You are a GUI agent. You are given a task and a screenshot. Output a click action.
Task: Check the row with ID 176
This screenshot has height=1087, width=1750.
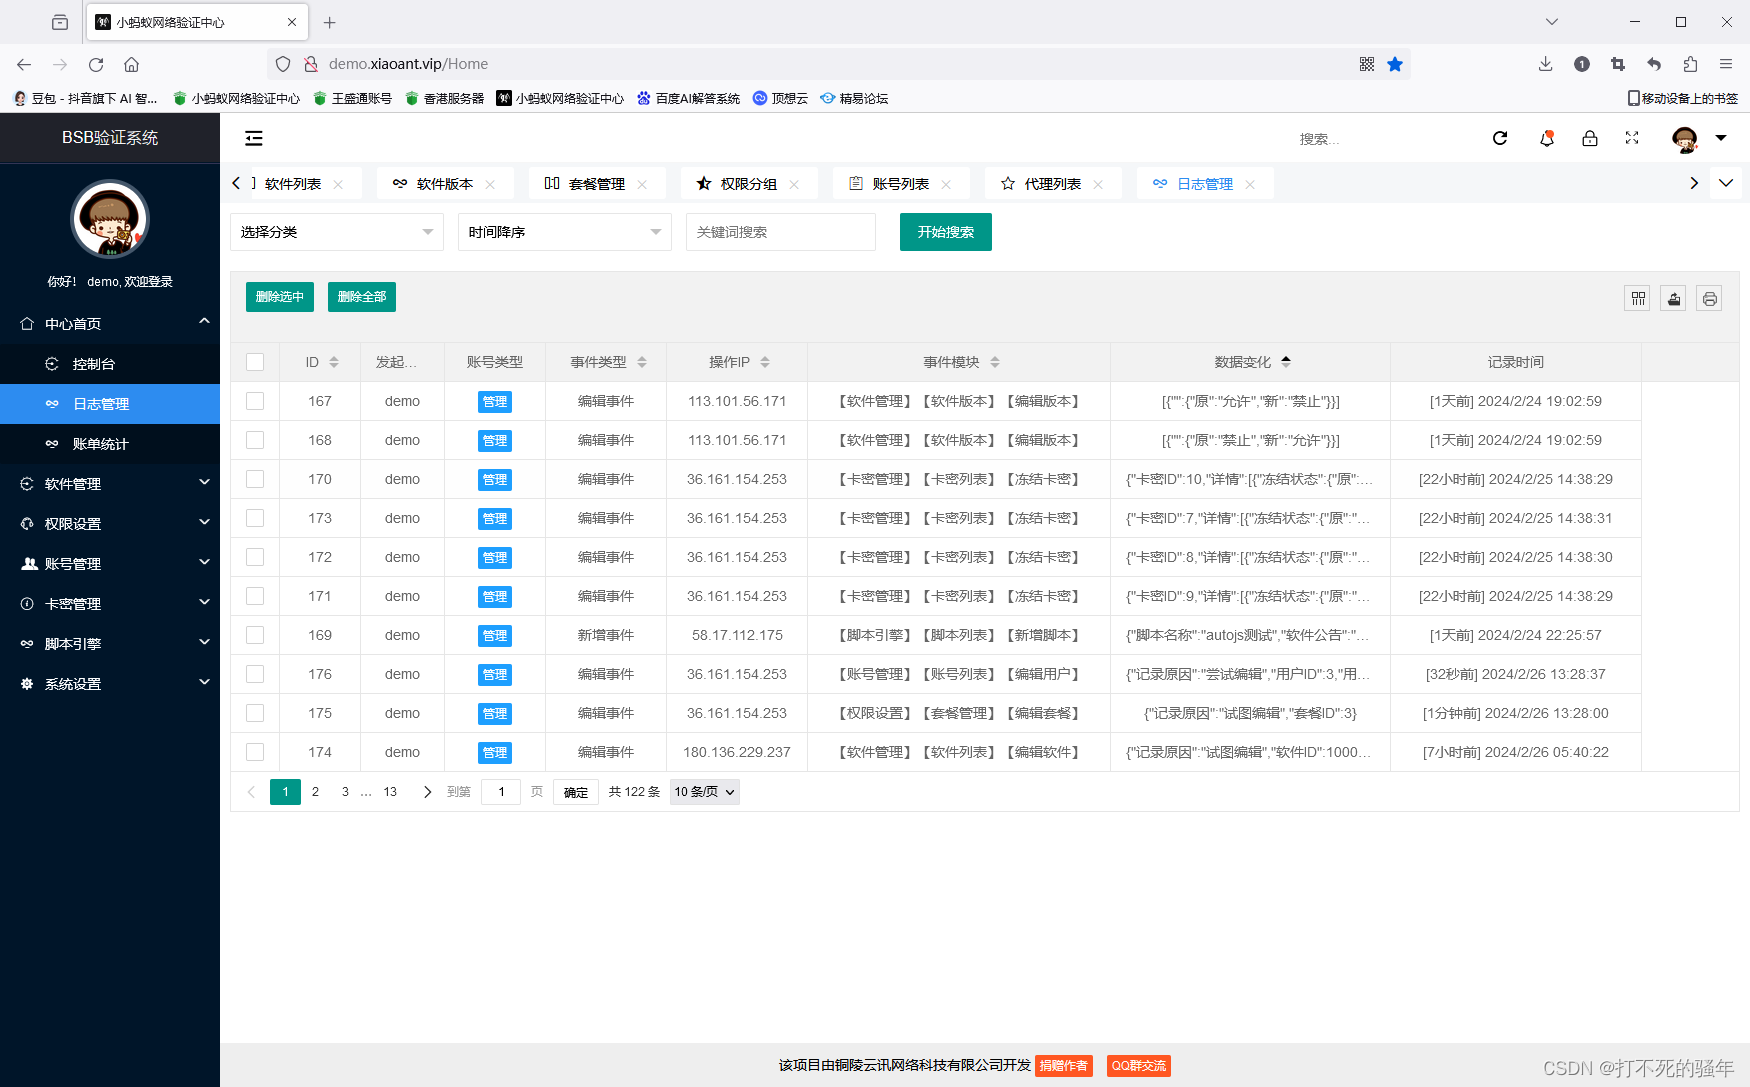255,674
